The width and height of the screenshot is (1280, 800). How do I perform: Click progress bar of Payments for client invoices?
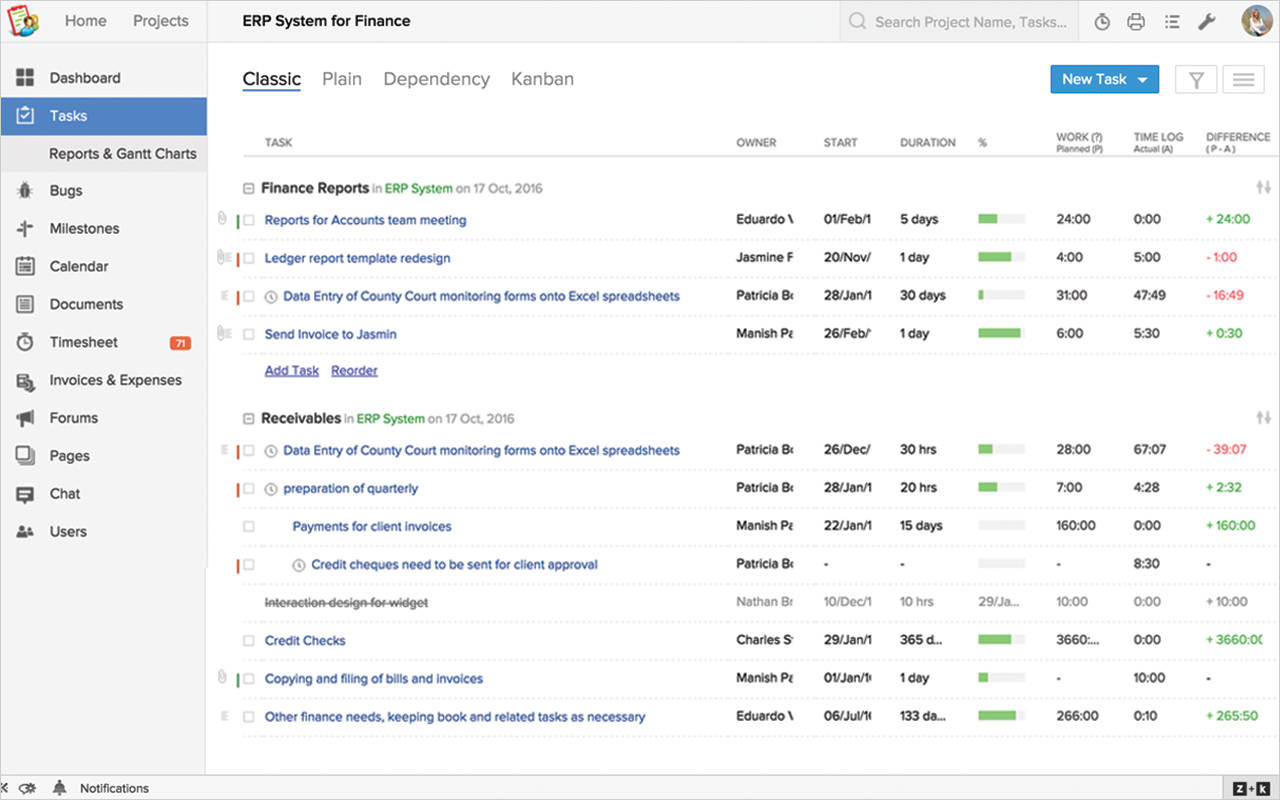pos(1001,526)
